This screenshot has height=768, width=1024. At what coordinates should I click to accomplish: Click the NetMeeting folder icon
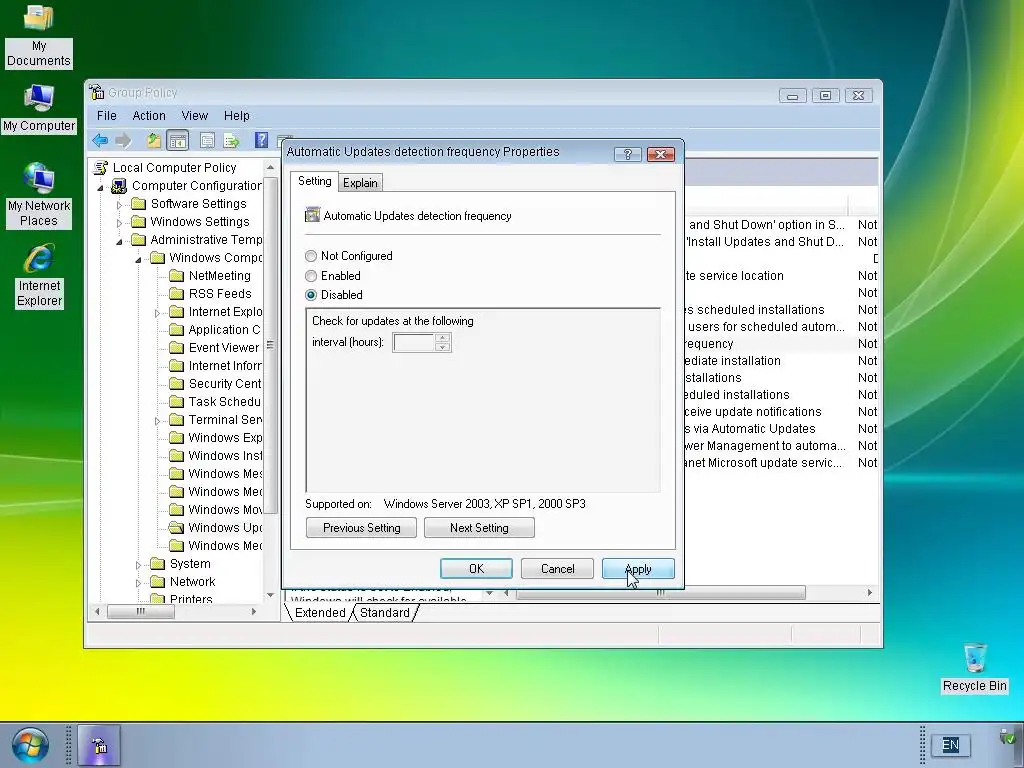point(176,276)
